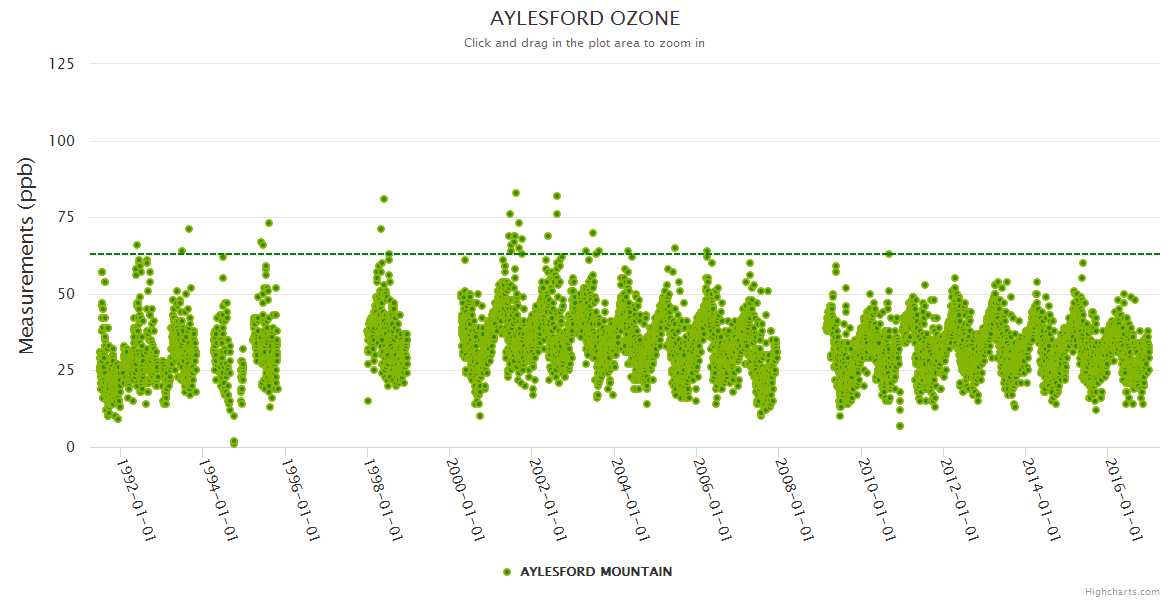Click the AYLESFORD OZONE chart title
Screen dimensions: 1170x600
coord(585,19)
